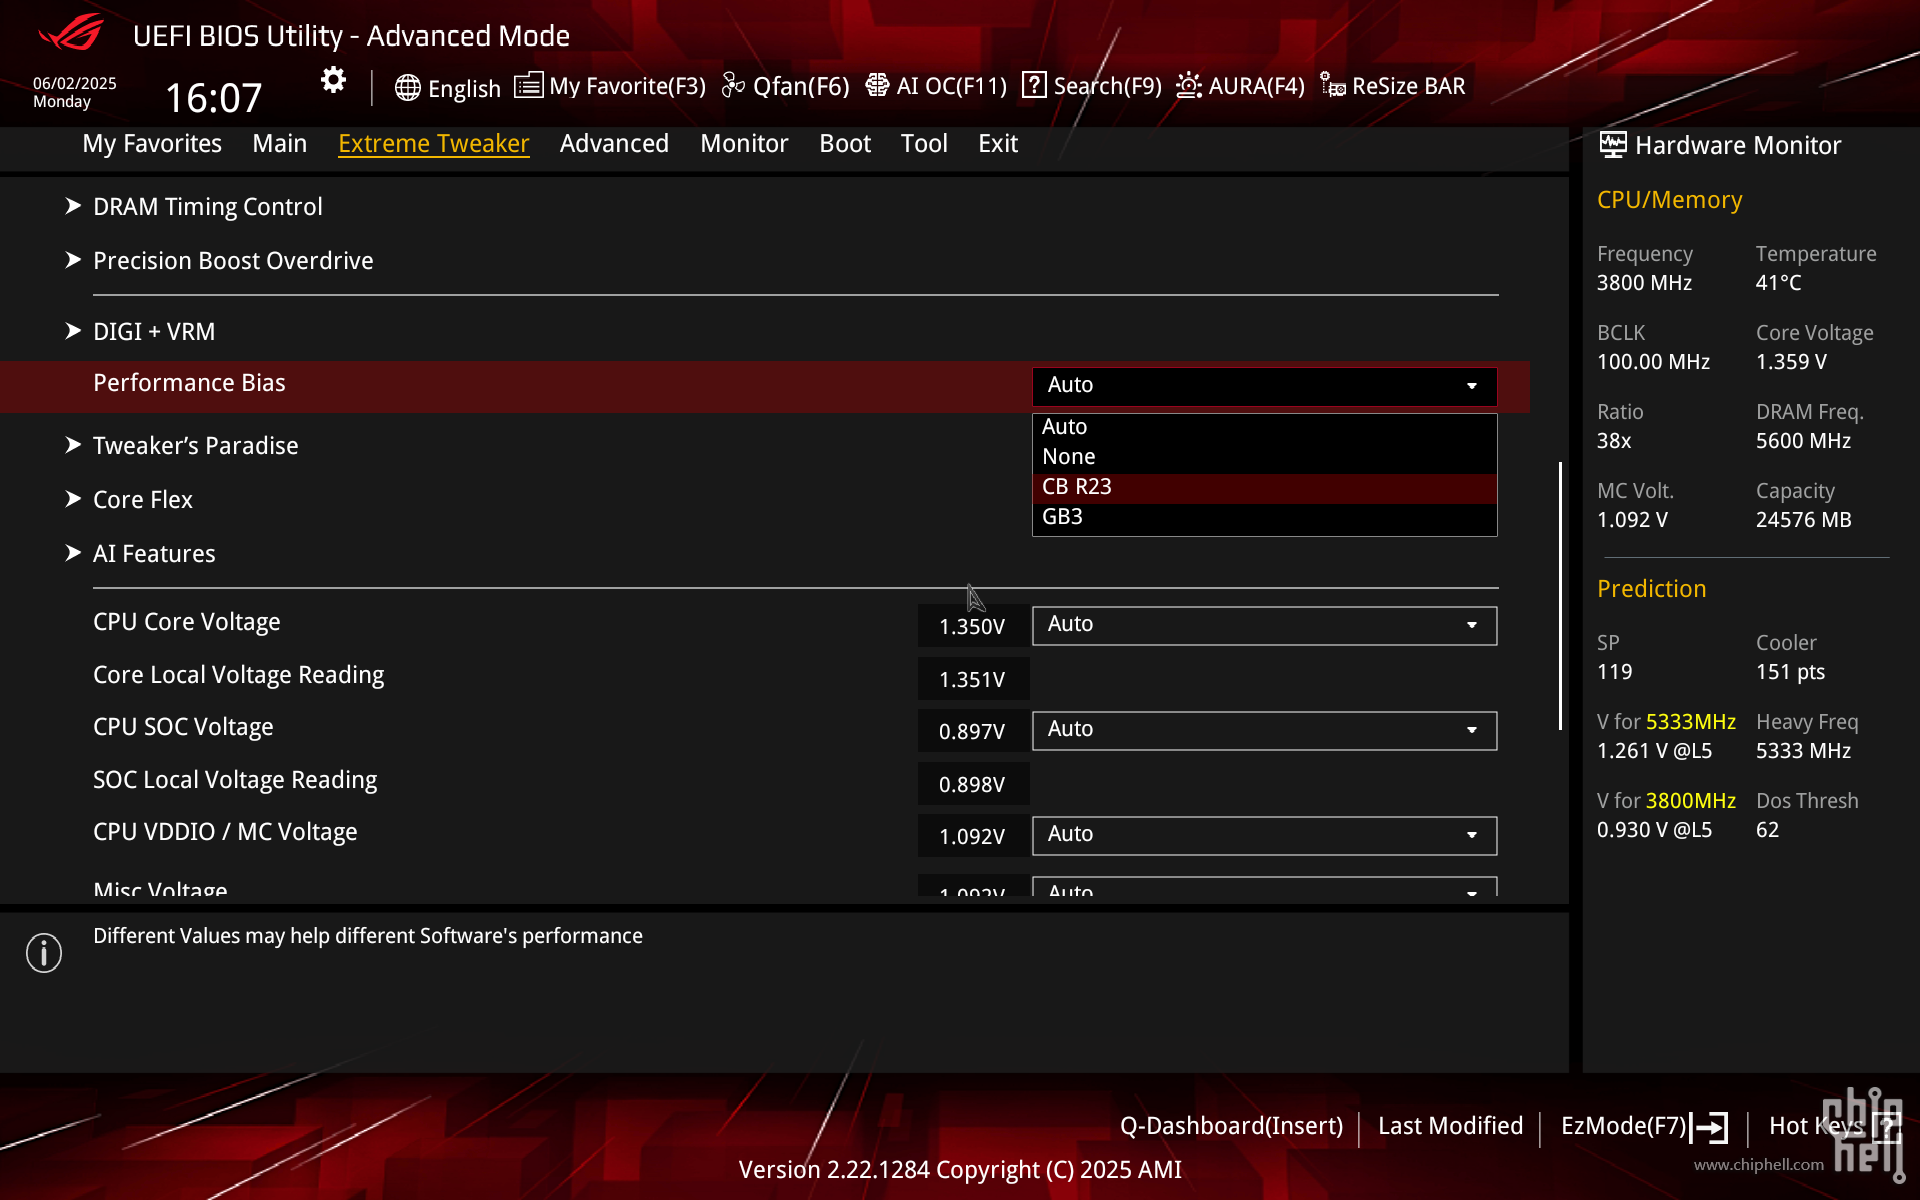Click the page vertical scrollbar

click(1560, 595)
